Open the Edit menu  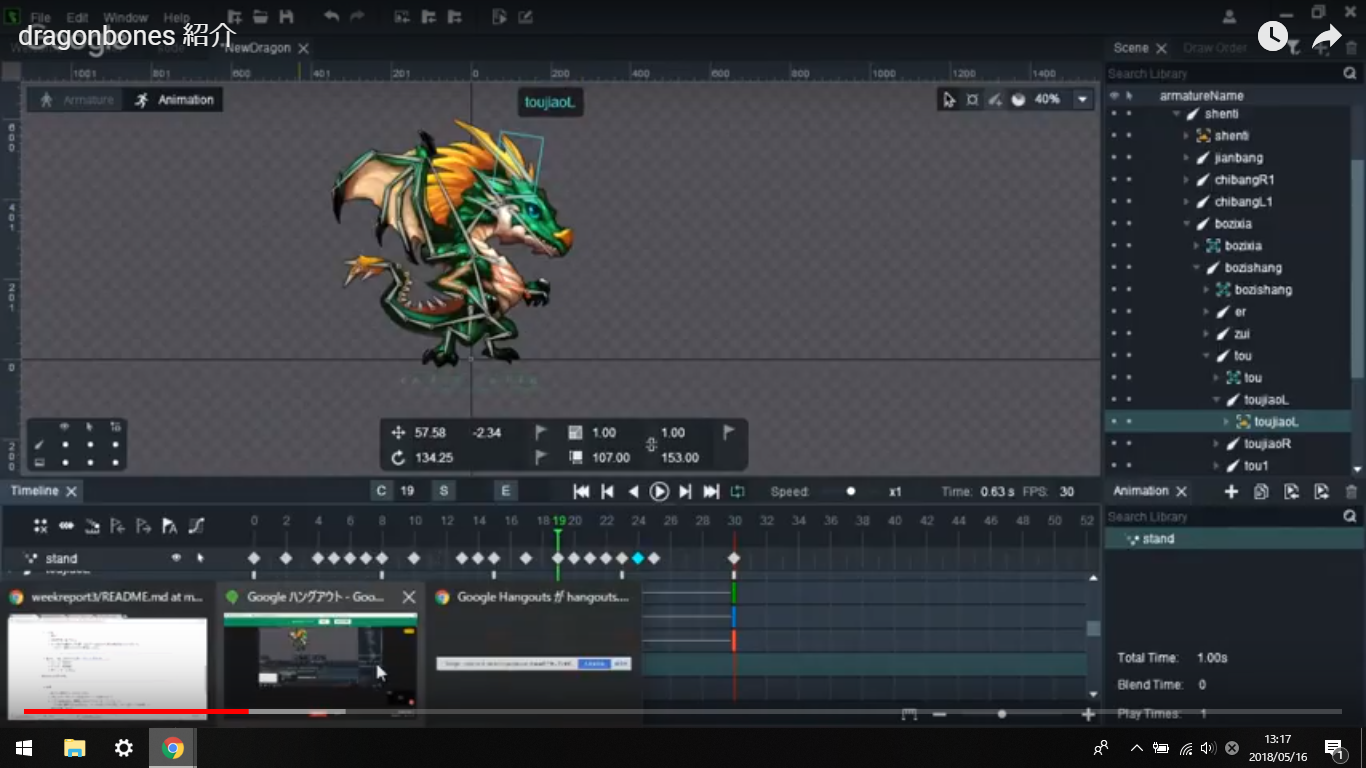[x=77, y=18]
